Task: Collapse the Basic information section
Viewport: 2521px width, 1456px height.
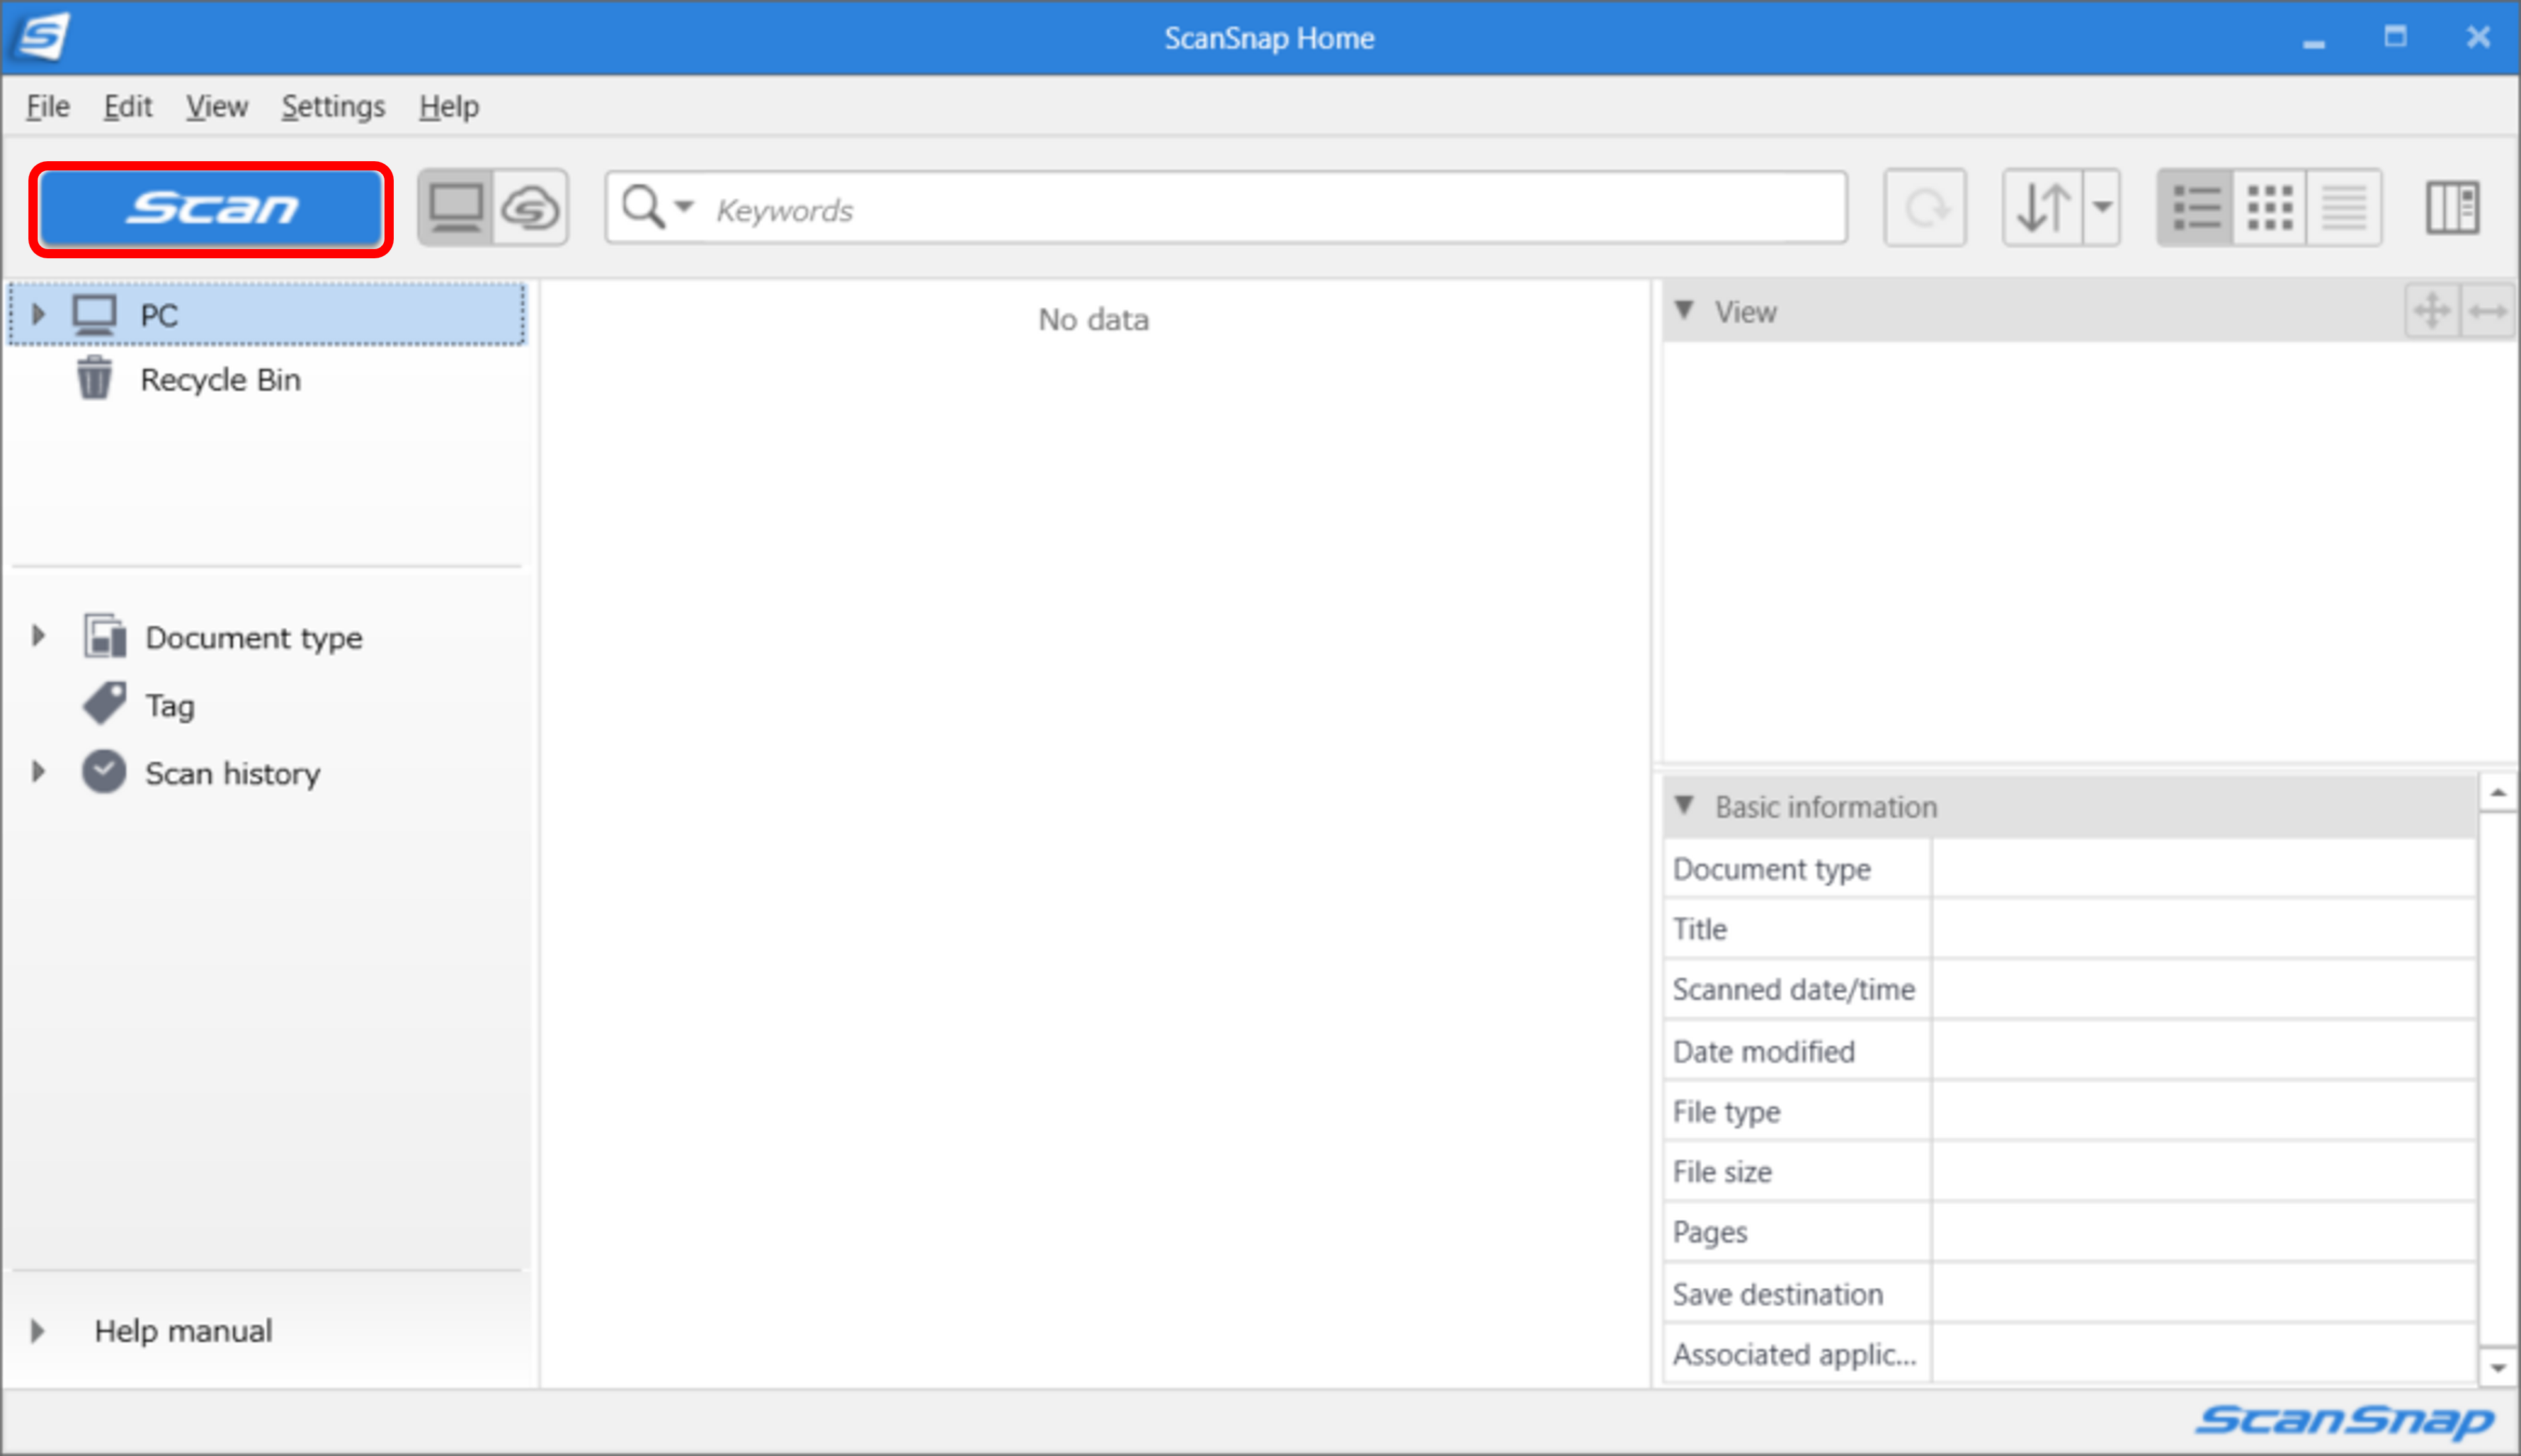Action: [1685, 805]
